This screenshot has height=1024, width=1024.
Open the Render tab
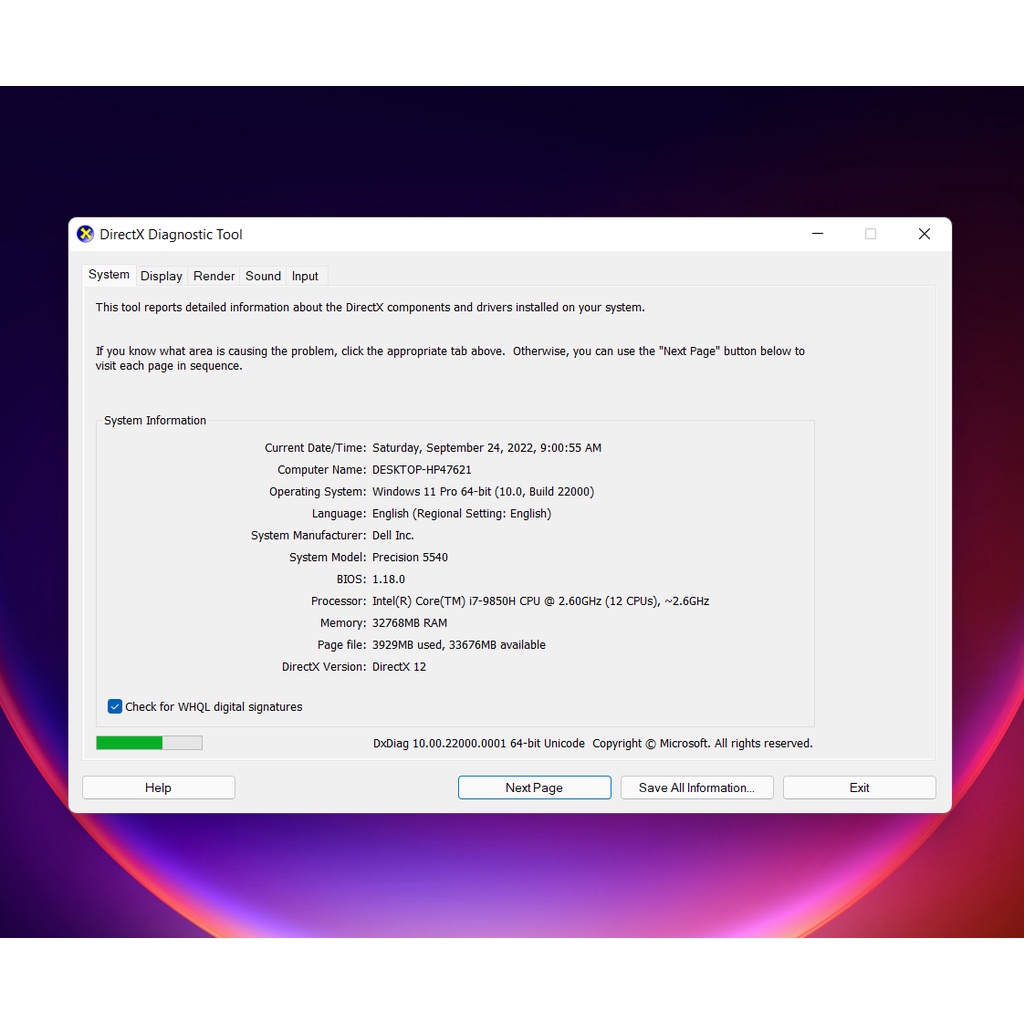[x=214, y=276]
